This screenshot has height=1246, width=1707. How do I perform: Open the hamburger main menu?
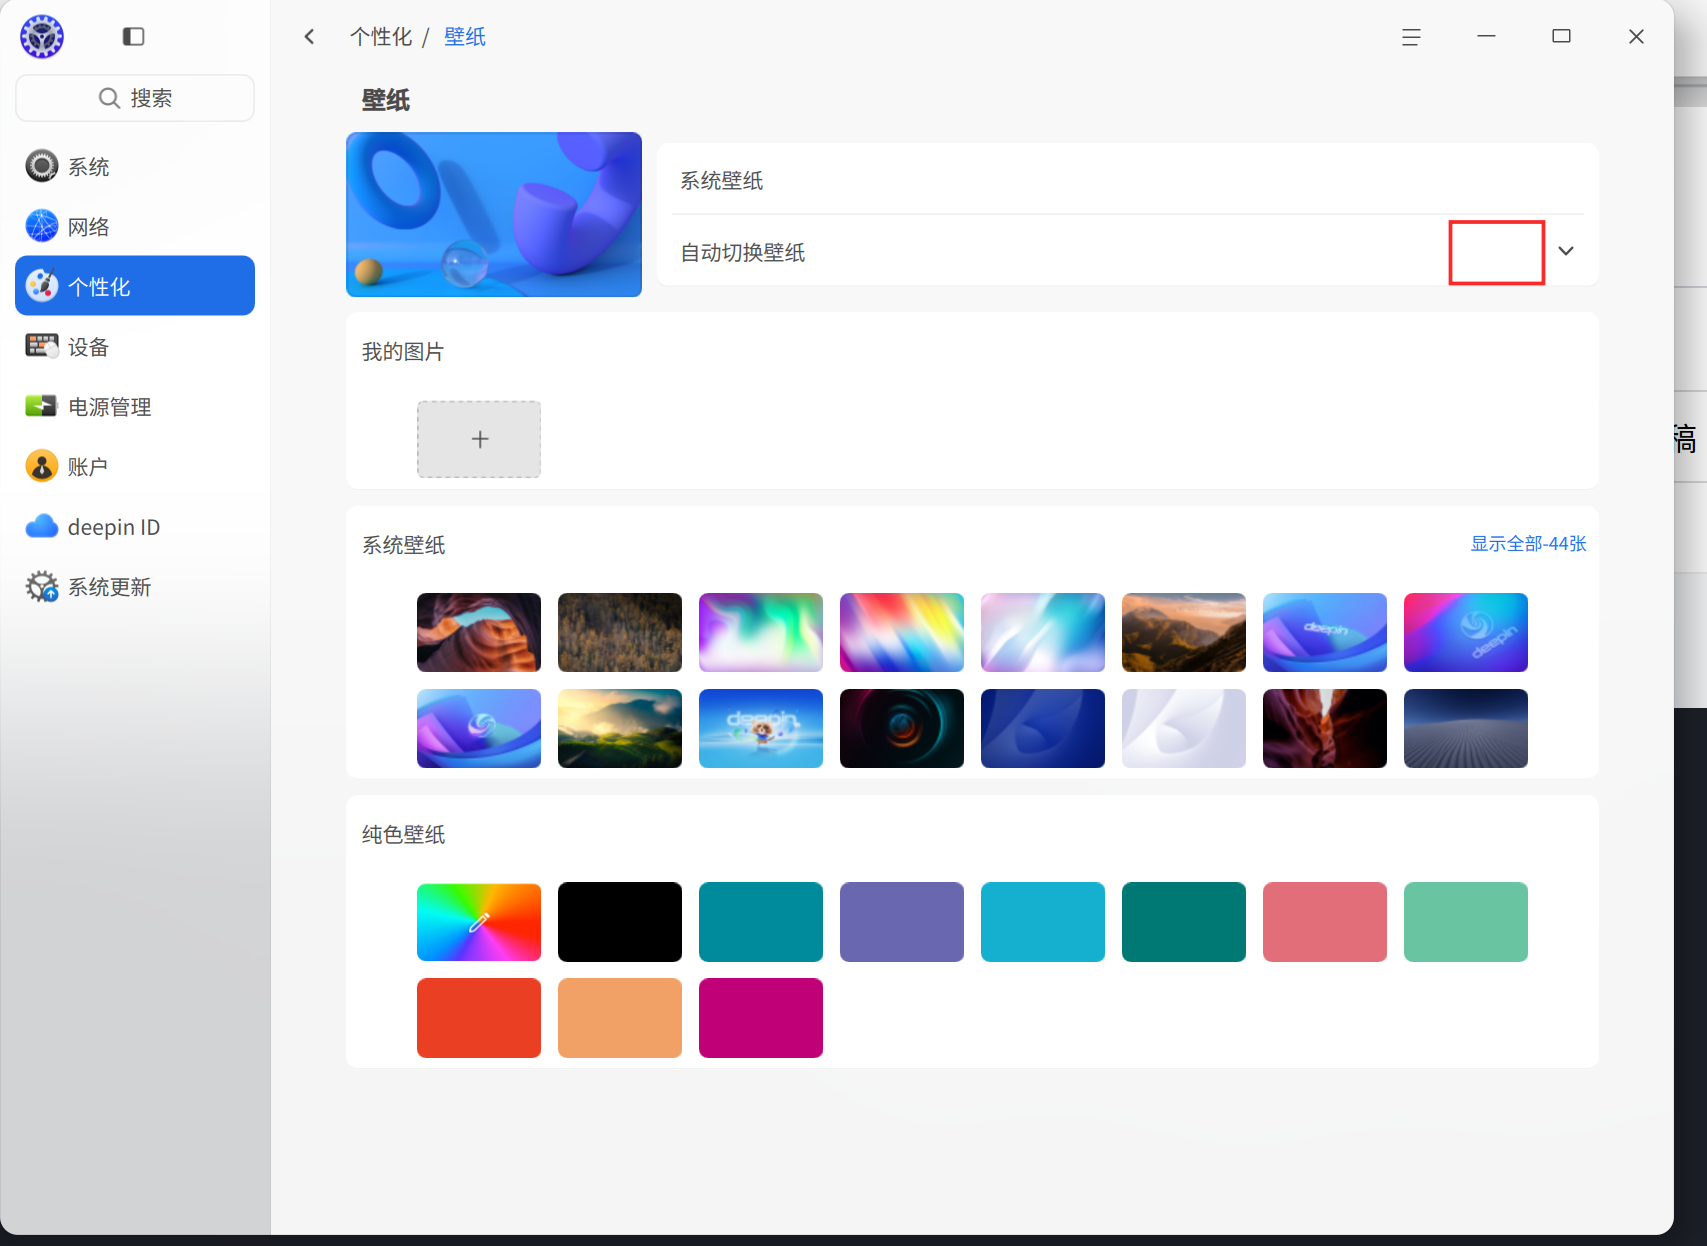click(1411, 37)
